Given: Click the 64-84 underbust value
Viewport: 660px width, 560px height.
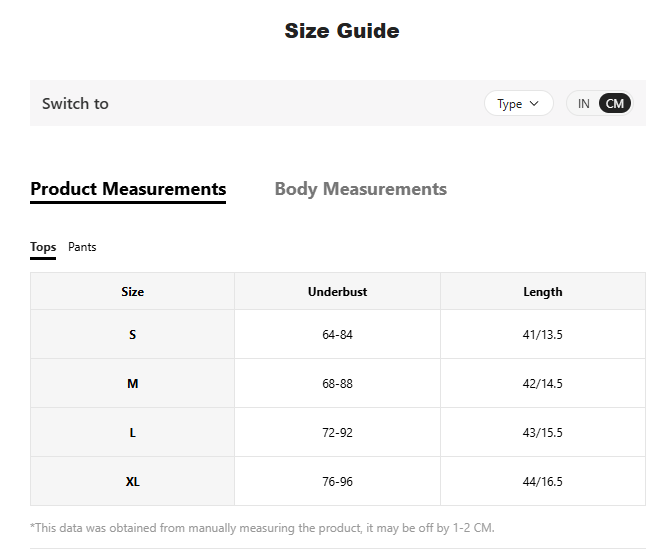Looking at the screenshot, I should point(337,335).
